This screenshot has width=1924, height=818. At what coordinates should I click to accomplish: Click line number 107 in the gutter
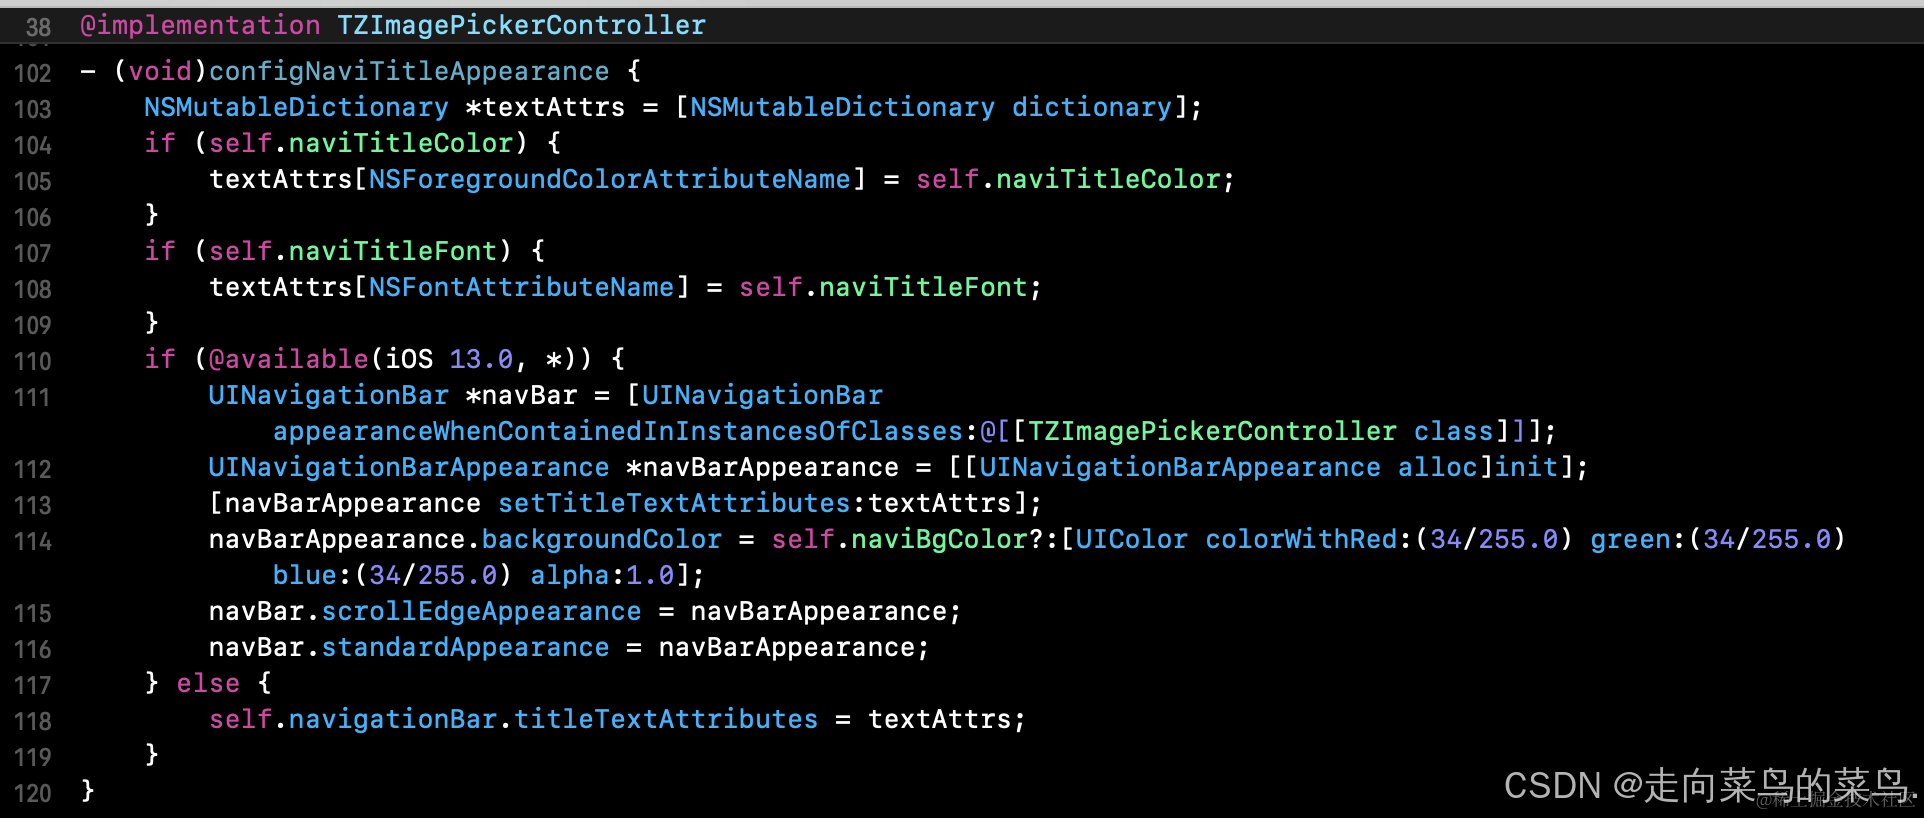click(x=32, y=253)
